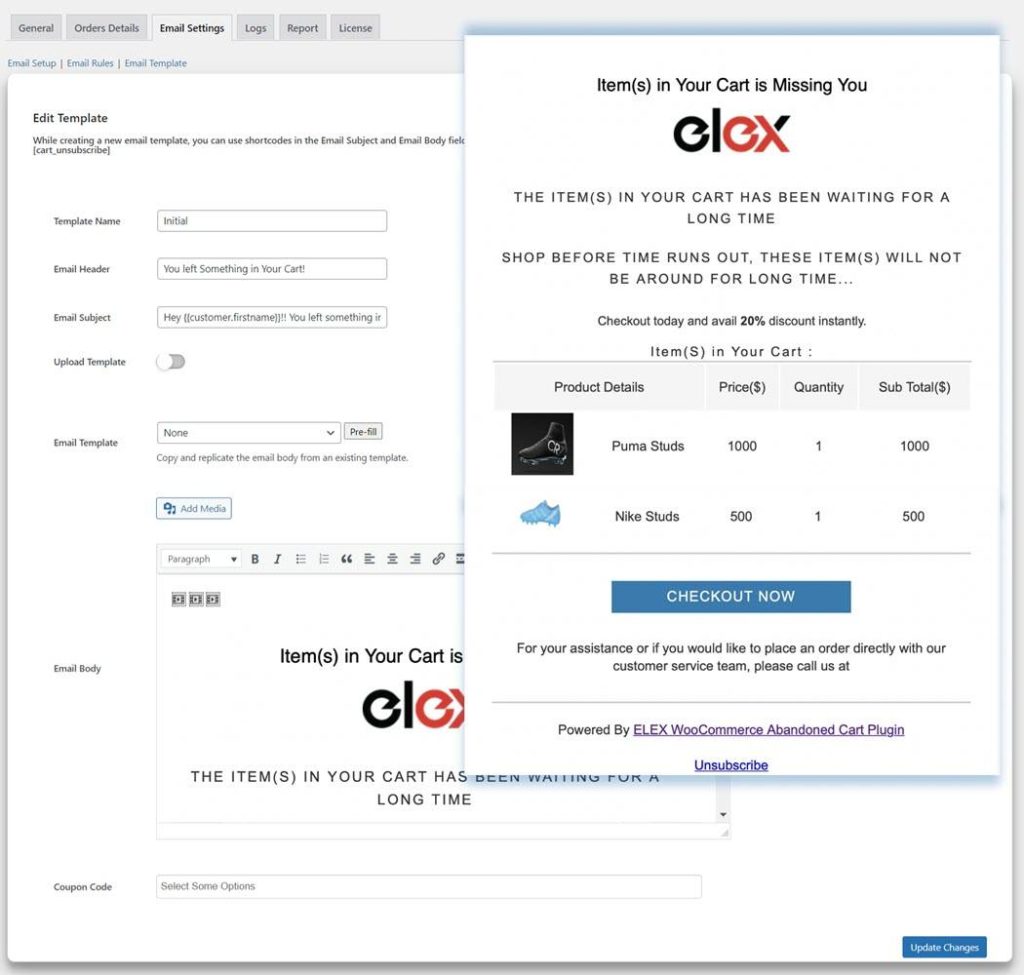
Task: Select the second media placeholder in the email body
Action: (196, 599)
